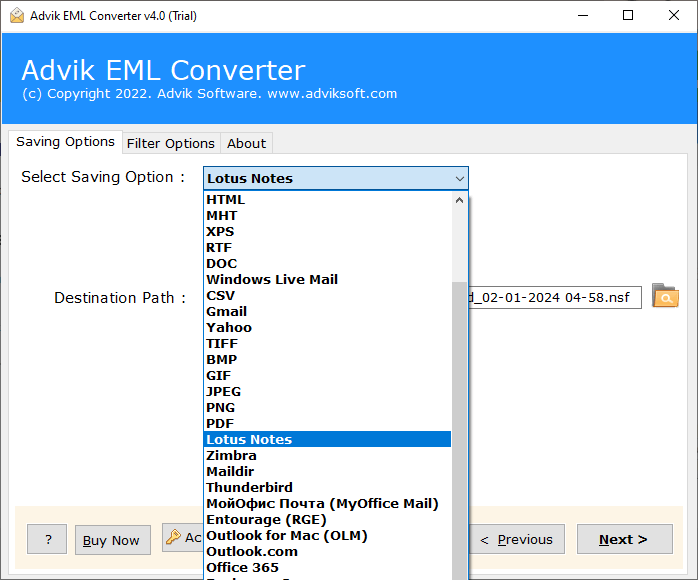This screenshot has height=580, width=698.
Task: Choose PDF saving option
Action: click(x=327, y=424)
